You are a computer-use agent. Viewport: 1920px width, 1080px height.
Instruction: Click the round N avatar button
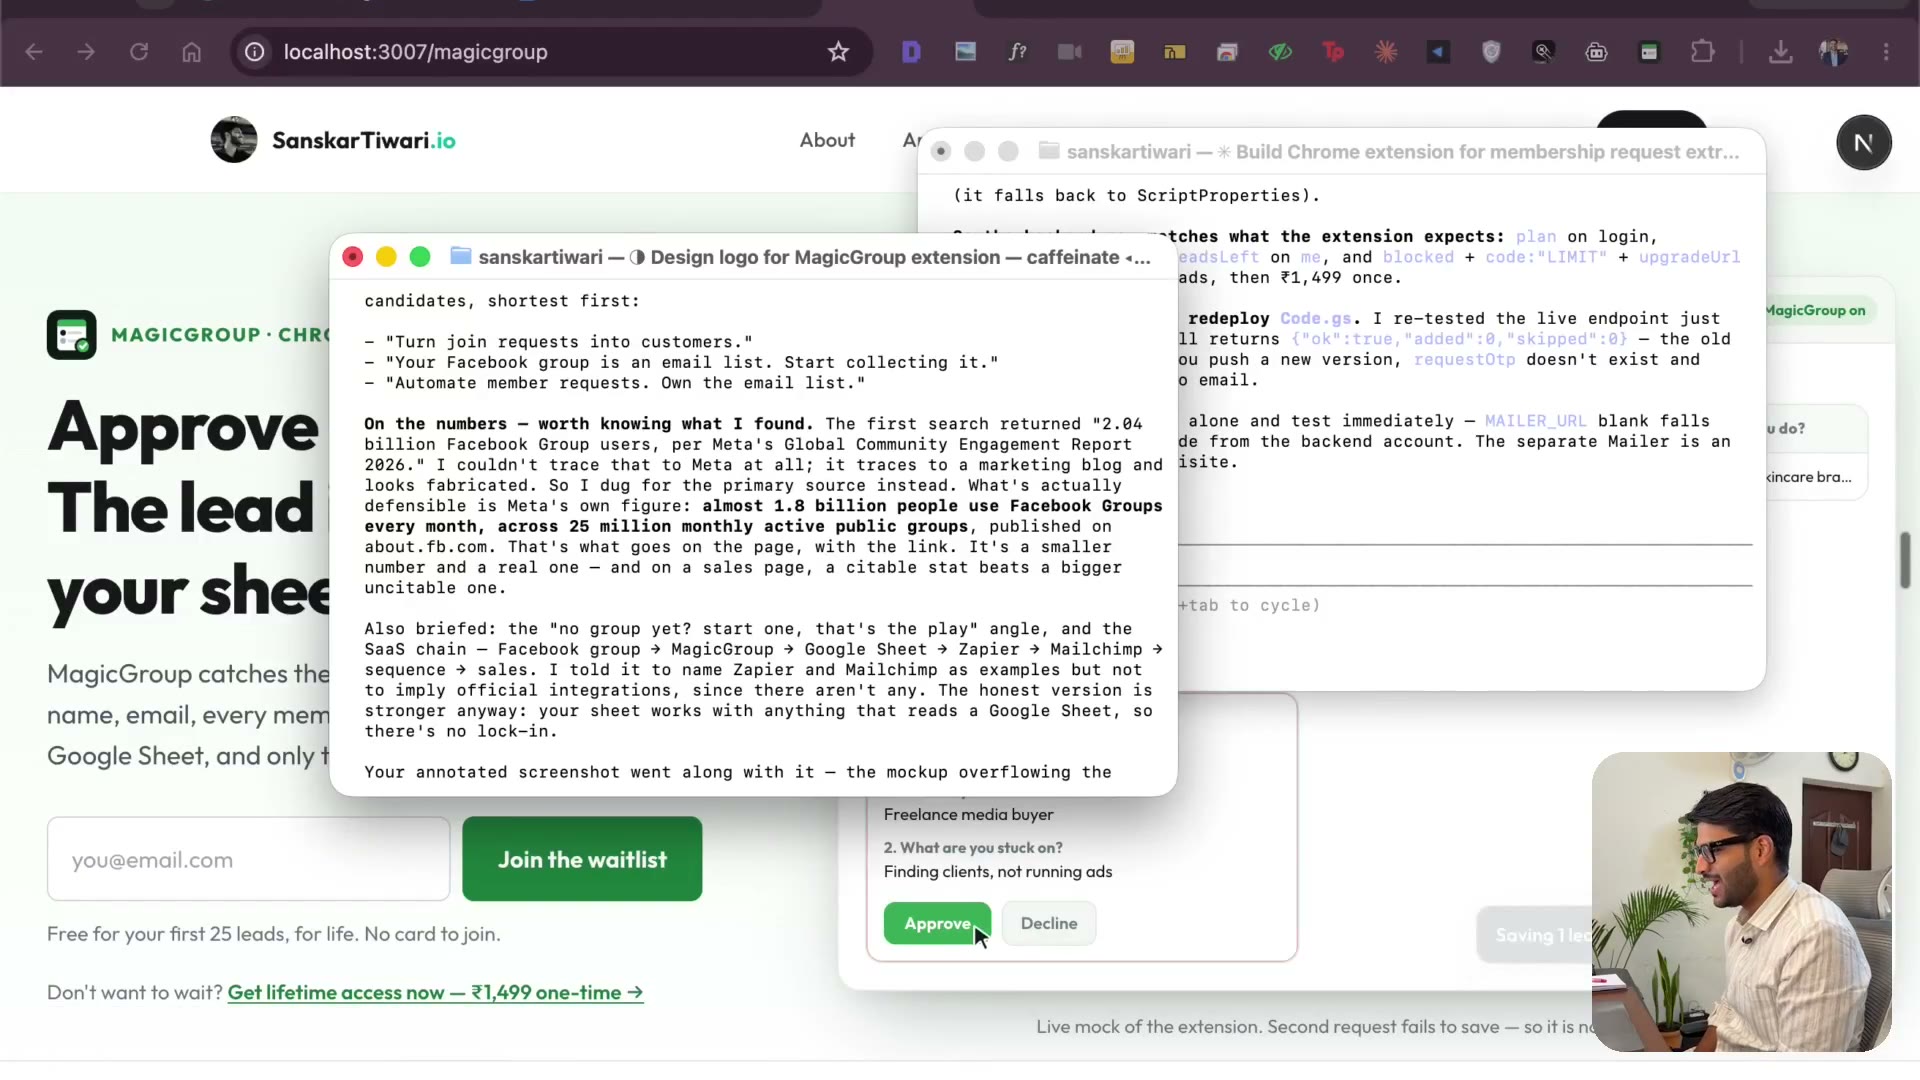coord(1863,143)
